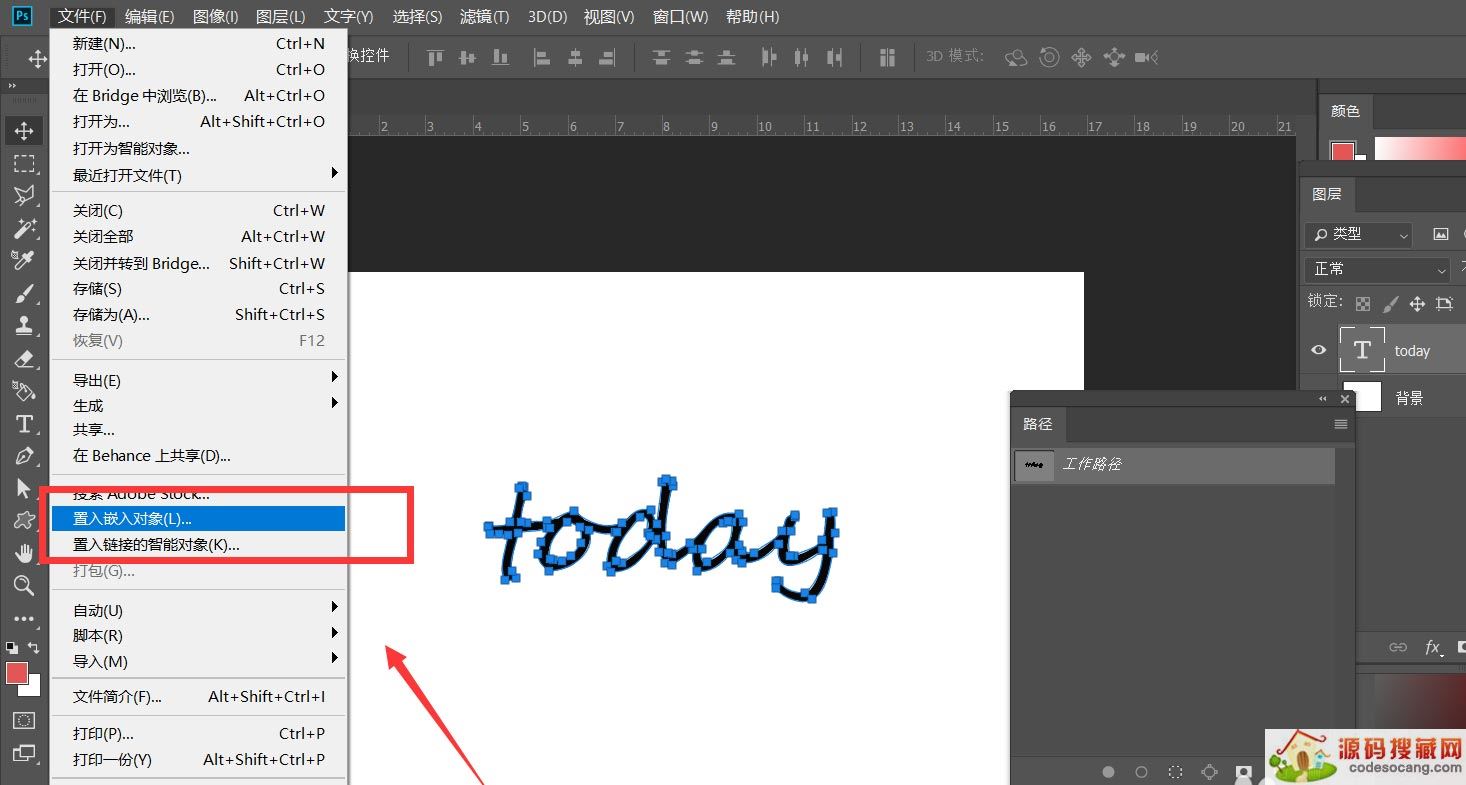Viewport: 1466px width, 785px height.
Task: Click the 3D Pan mode icon
Action: [1081, 58]
